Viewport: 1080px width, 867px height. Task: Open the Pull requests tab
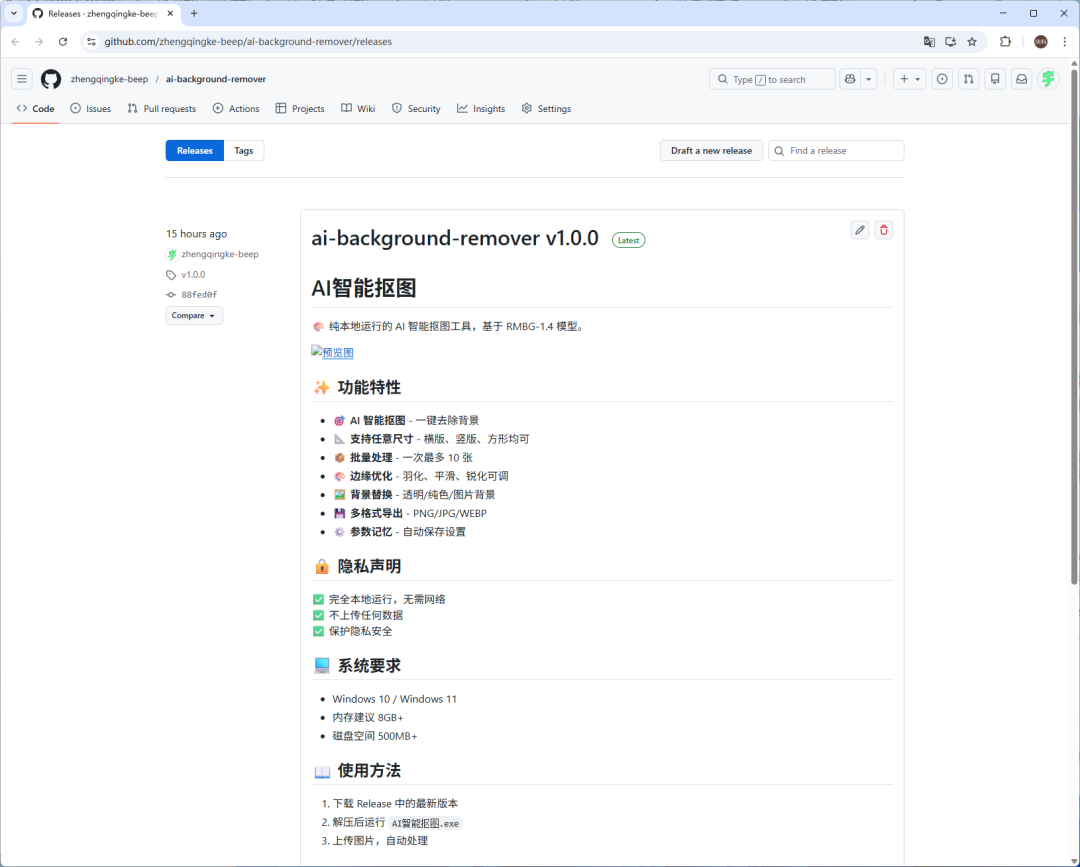[161, 109]
